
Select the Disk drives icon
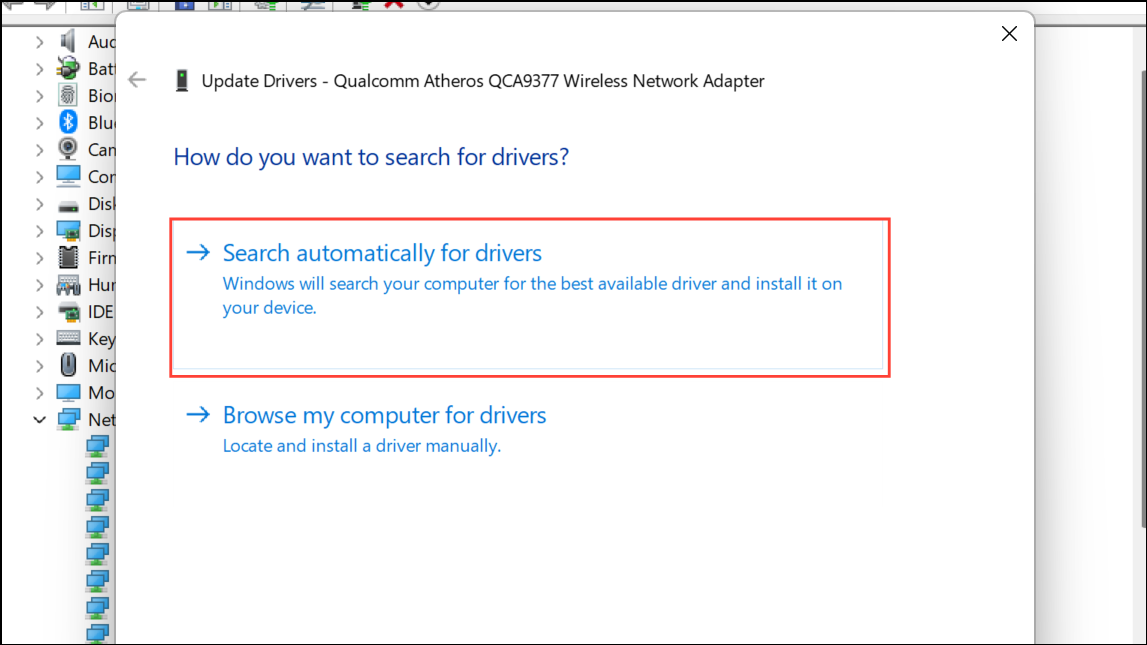(x=68, y=204)
